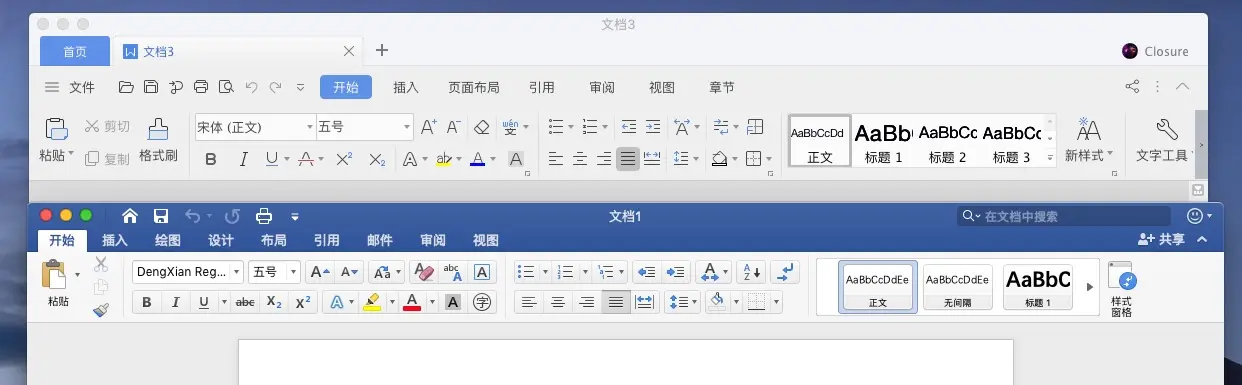Select 首页 tab in WPS

coord(75,51)
